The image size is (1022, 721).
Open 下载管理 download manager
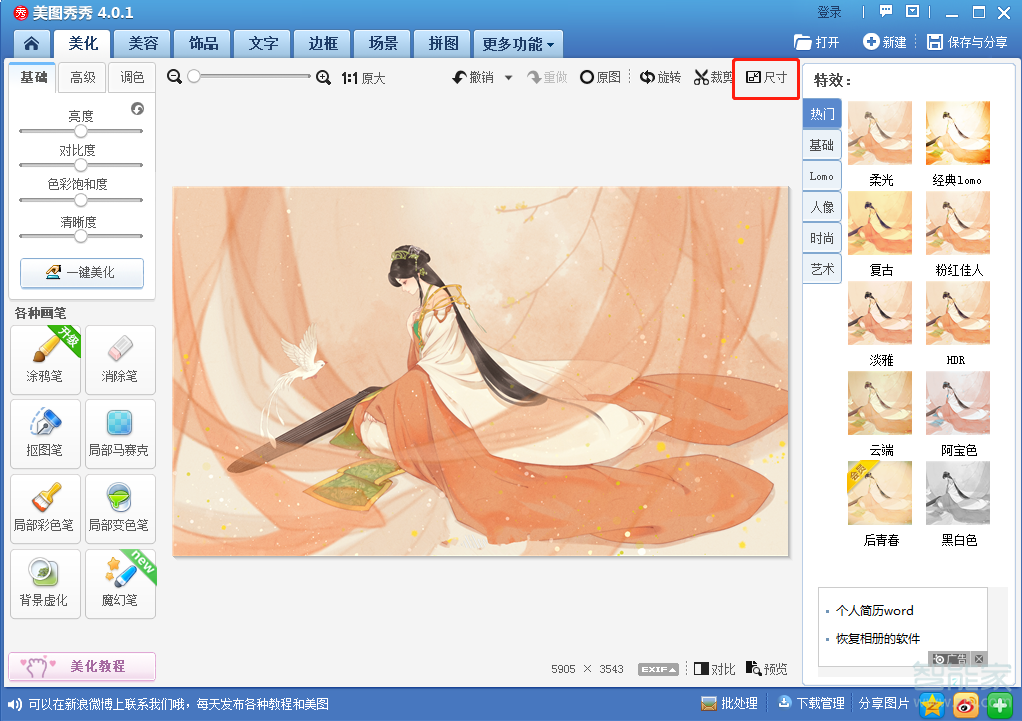coord(811,703)
